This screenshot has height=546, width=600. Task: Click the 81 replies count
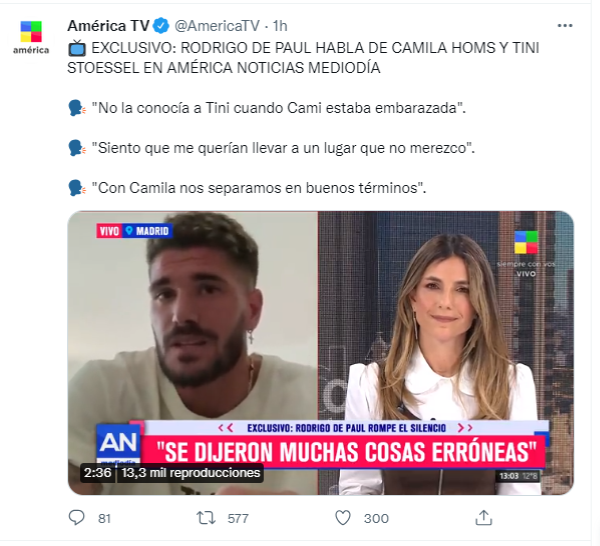tap(104, 518)
